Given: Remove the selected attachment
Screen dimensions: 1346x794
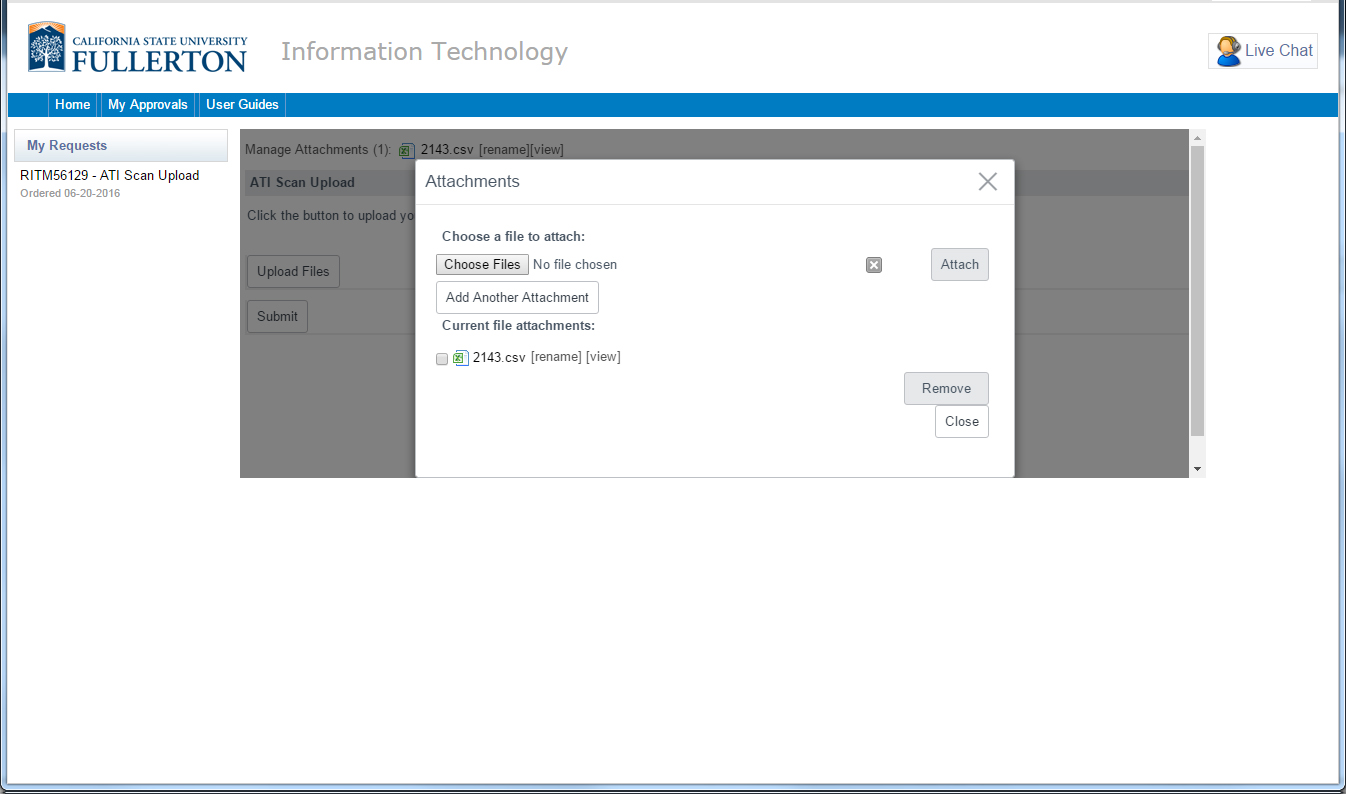Looking at the screenshot, I should tap(945, 388).
